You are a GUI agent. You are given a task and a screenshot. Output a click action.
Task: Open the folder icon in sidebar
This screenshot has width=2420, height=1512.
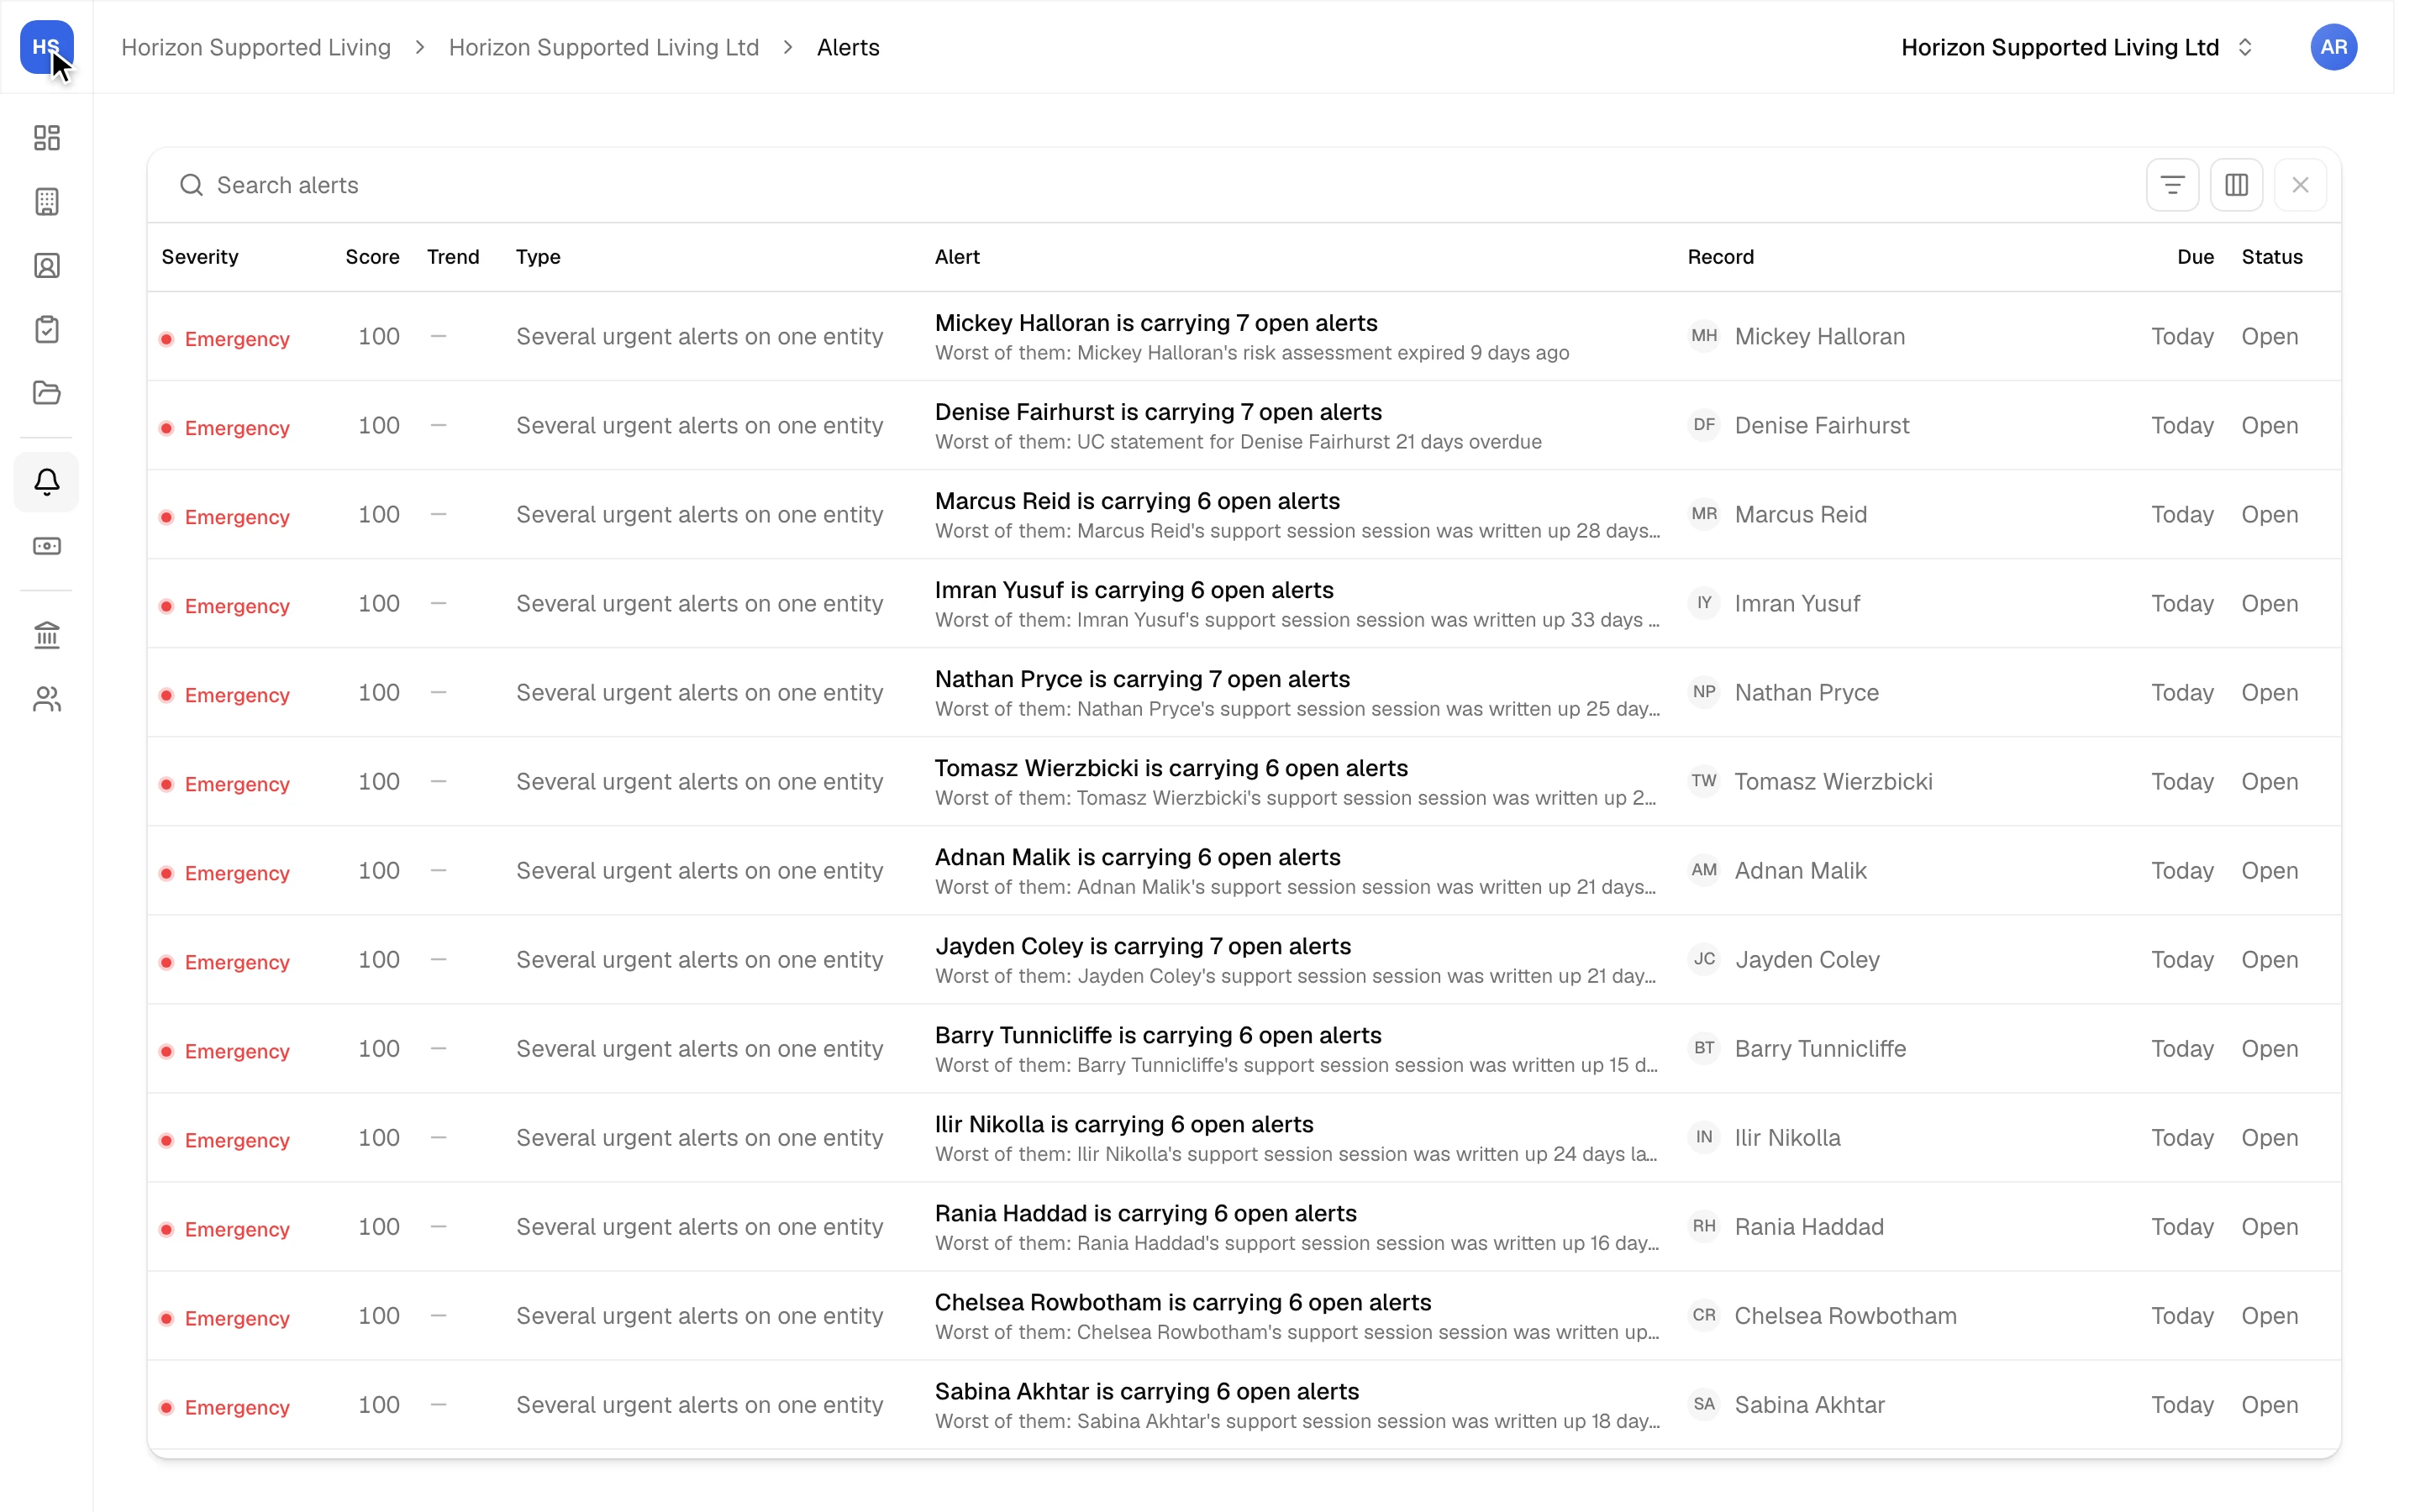(x=47, y=393)
